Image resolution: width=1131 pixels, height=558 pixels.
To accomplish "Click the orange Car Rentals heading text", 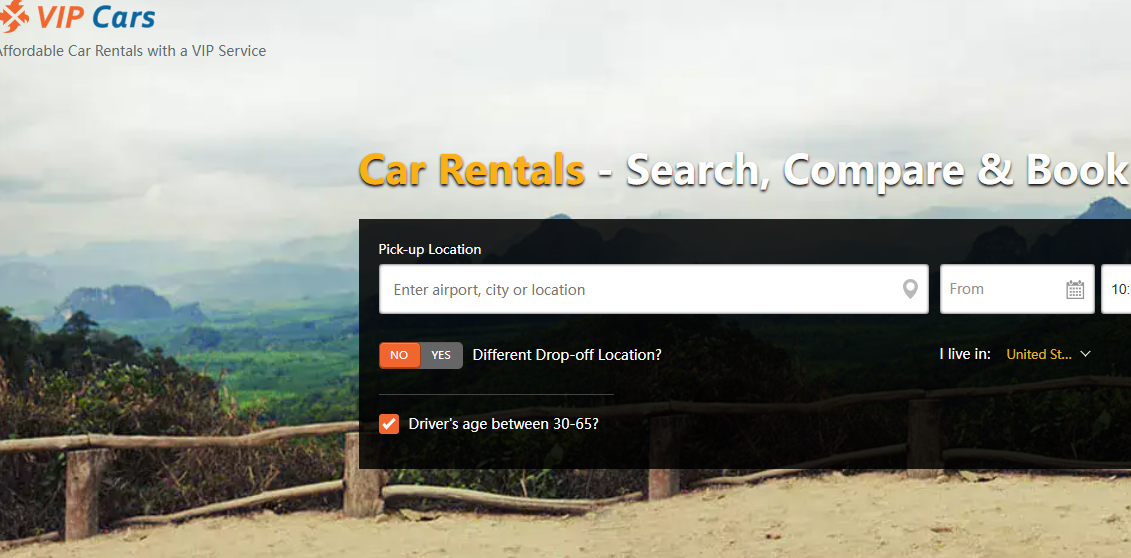I will [472, 170].
